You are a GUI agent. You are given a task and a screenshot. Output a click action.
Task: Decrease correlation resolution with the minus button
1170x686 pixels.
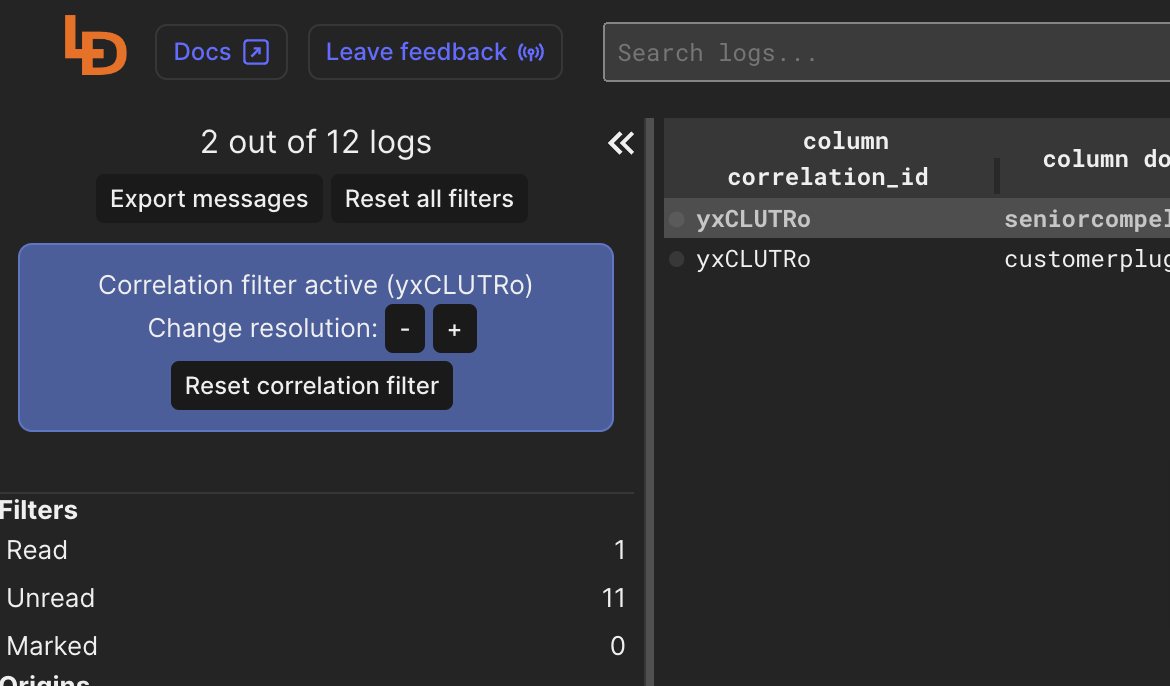pyautogui.click(x=405, y=329)
